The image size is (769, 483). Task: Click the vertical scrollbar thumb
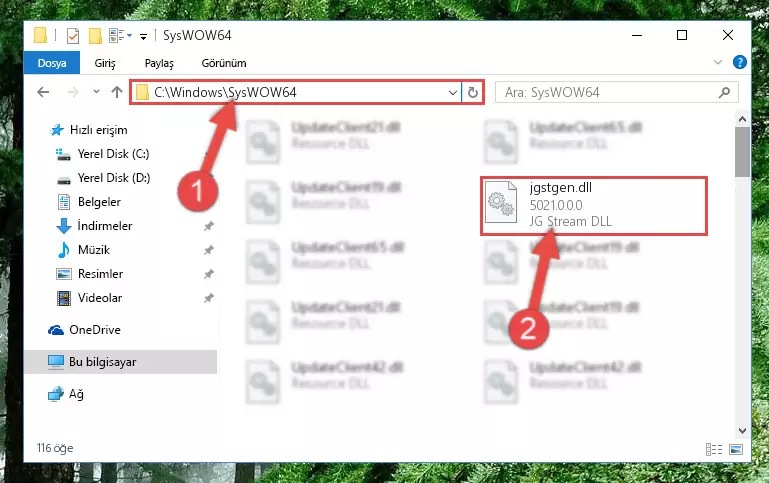(x=742, y=152)
